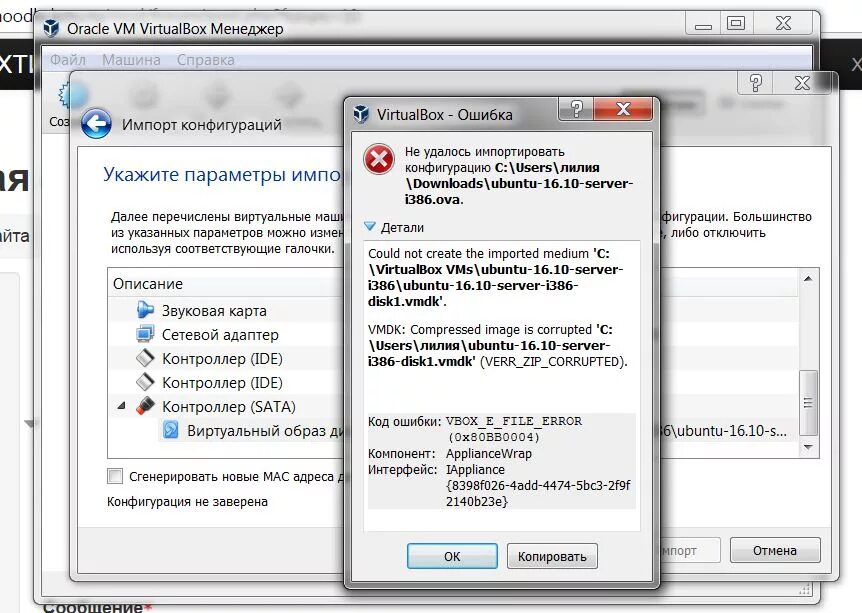Close the Импорт конфигураций wizard window
Screen dimensions: 862x613
pyautogui.click(x=802, y=83)
